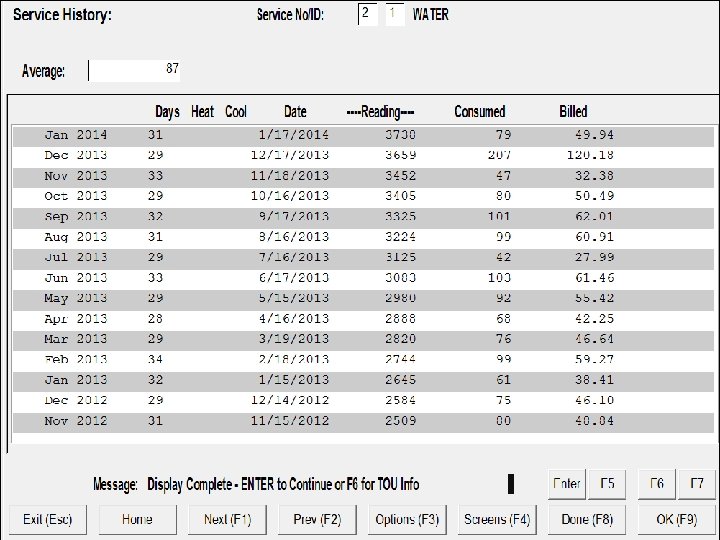This screenshot has width=720, height=540.
Task: Click F6 for TOU info
Action: (657, 484)
